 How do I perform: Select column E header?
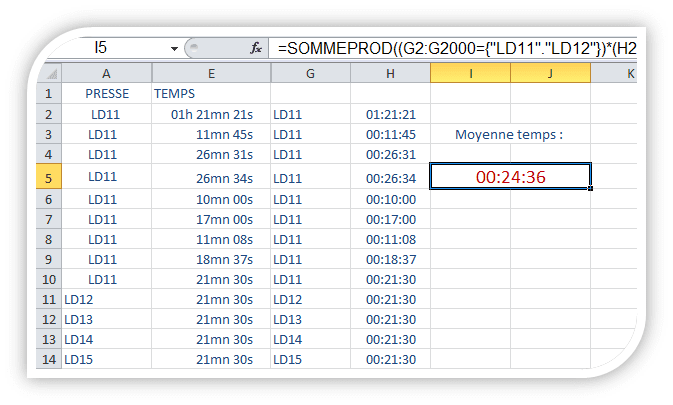(211, 74)
